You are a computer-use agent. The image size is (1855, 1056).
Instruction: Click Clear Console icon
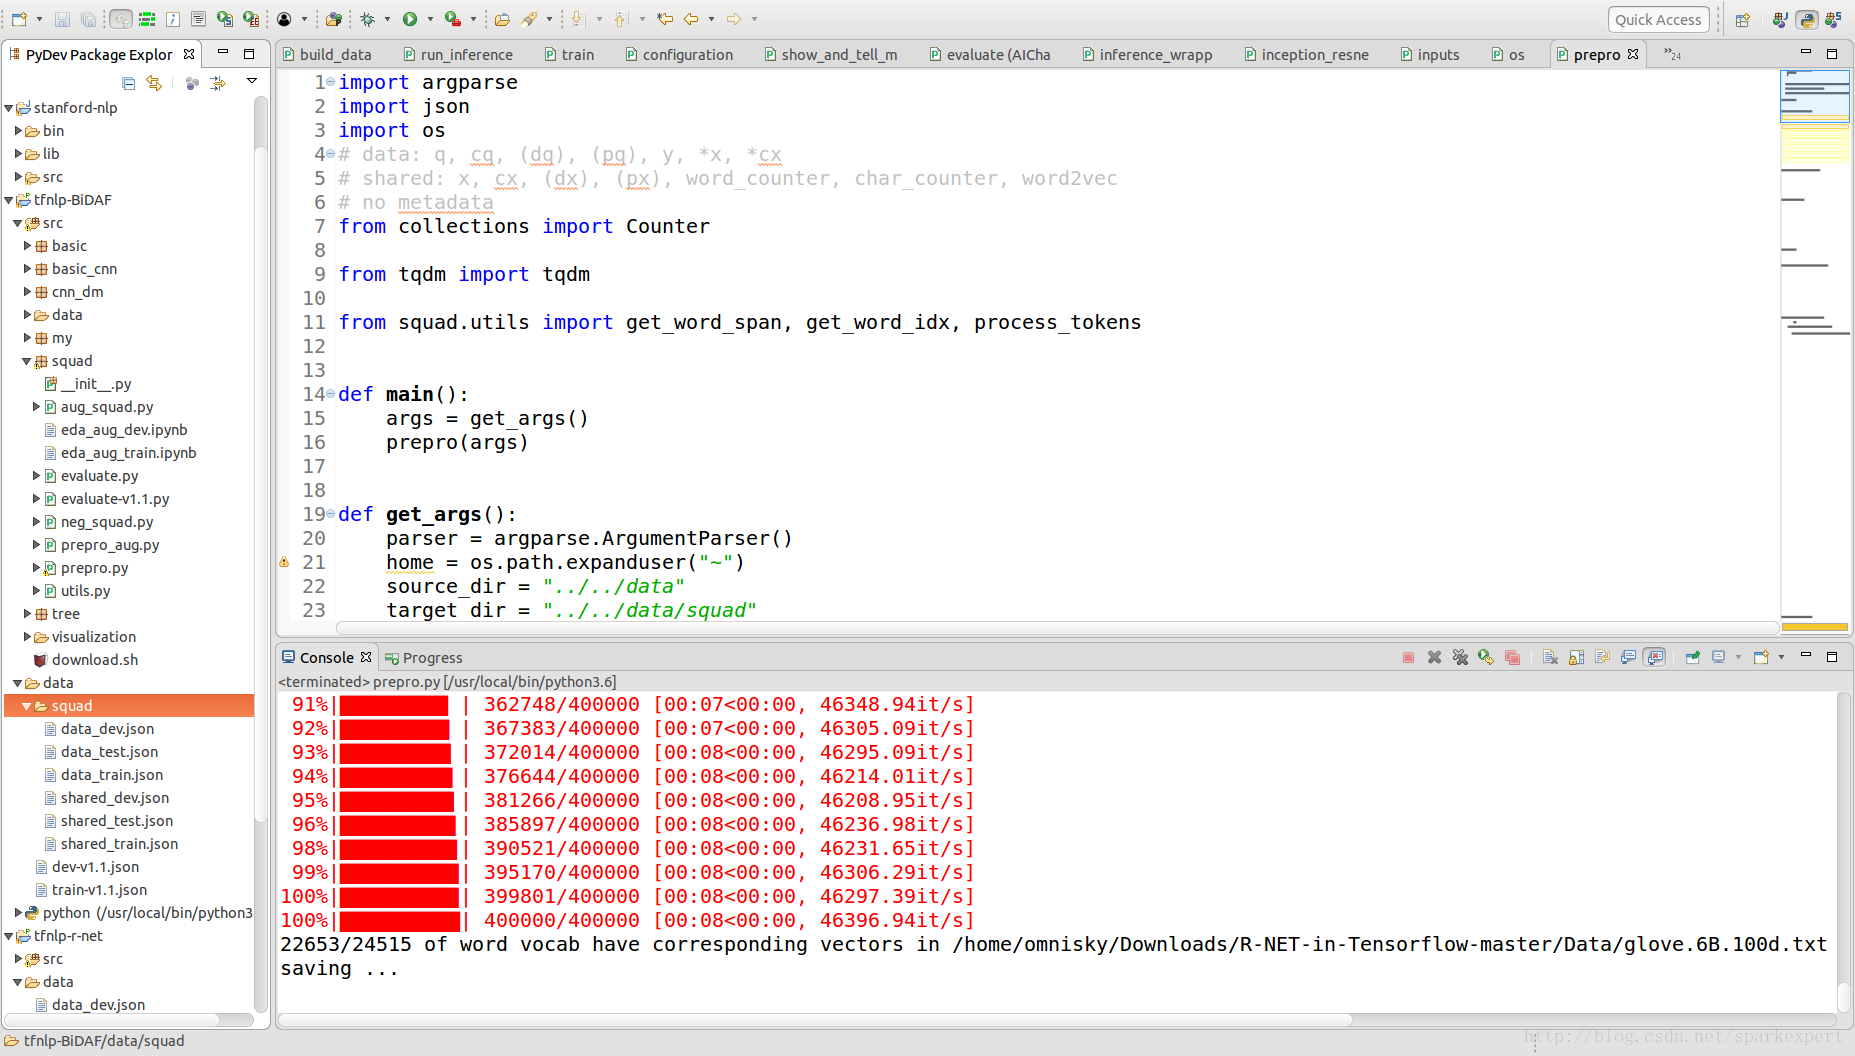(1550, 657)
